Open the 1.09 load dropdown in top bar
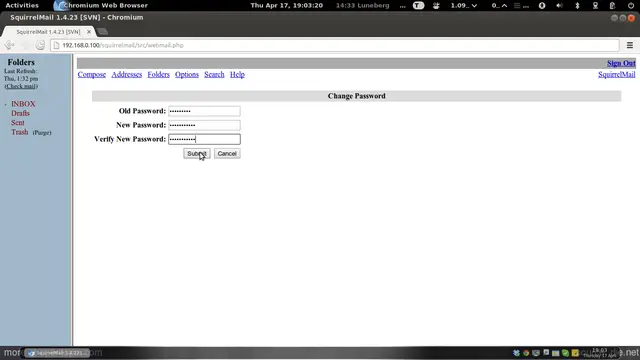The height and width of the screenshot is (360, 640). coord(464,5)
